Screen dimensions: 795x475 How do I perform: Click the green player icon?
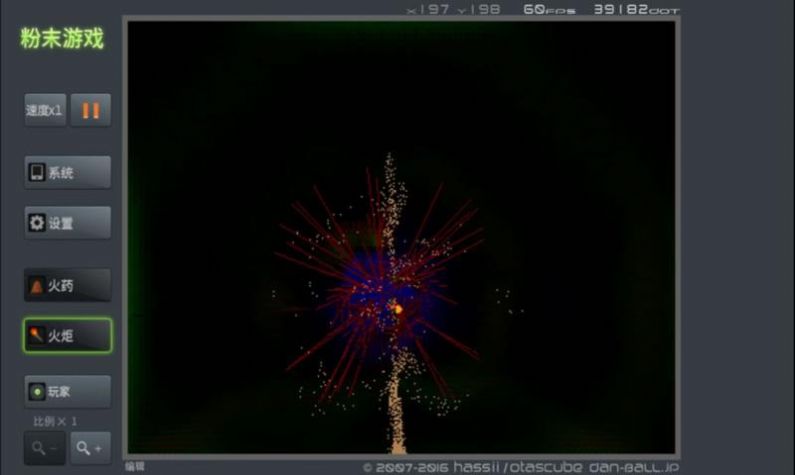(37, 391)
